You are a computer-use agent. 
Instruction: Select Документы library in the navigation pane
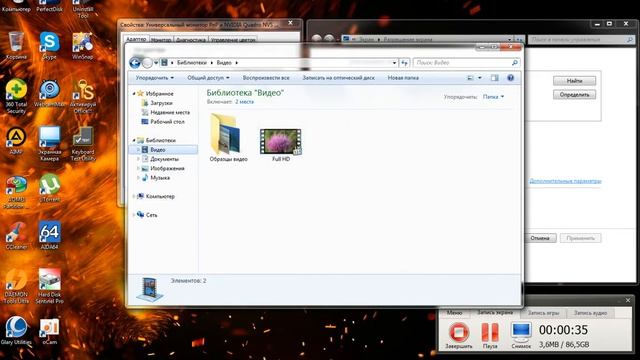(x=164, y=159)
